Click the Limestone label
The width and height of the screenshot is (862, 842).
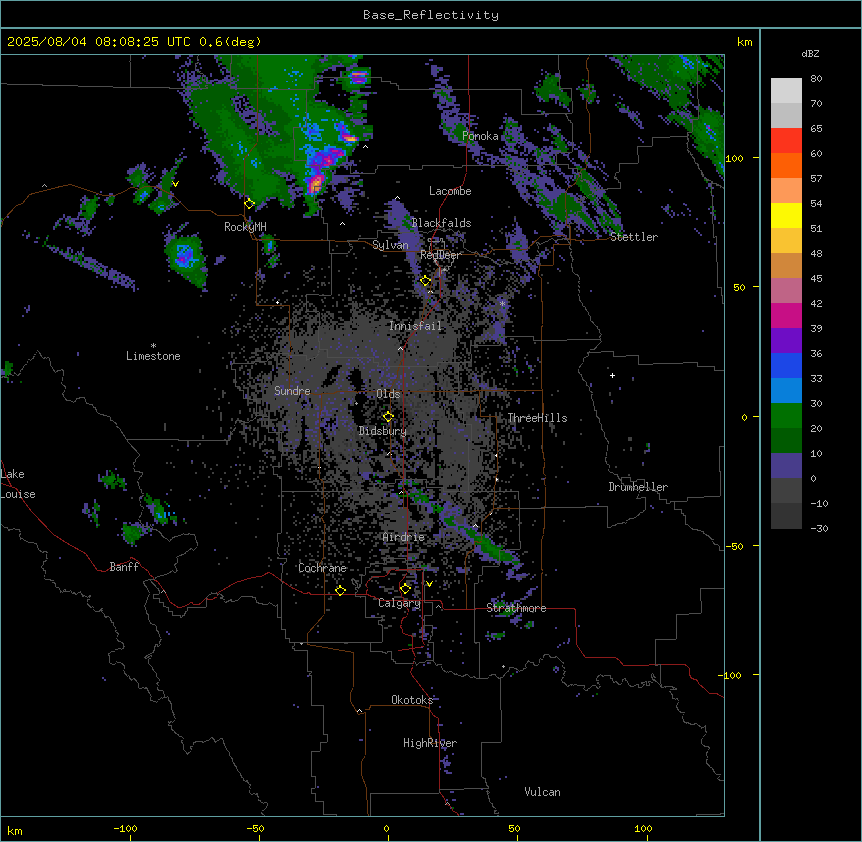[153, 356]
